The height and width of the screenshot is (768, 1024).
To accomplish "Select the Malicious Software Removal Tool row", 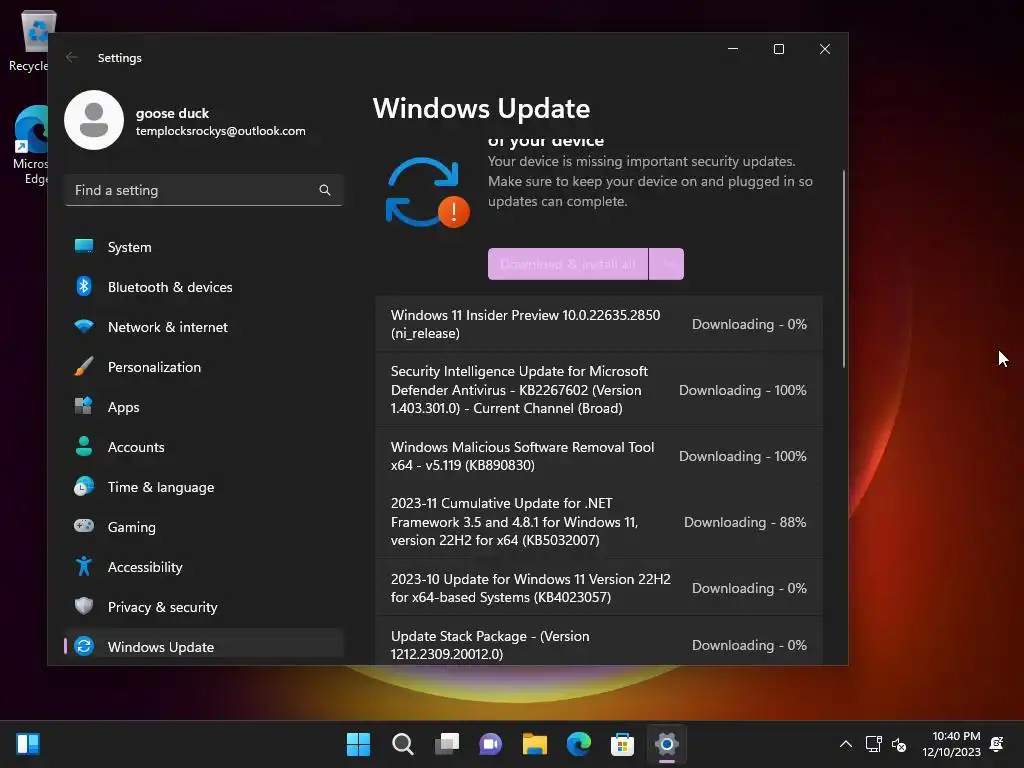I will [599, 456].
